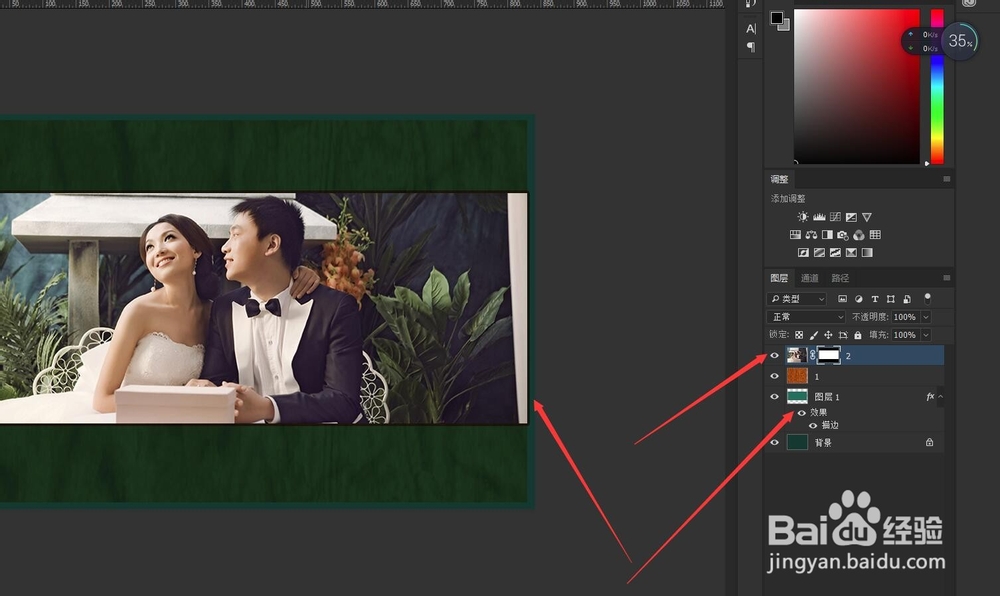Screen dimensions: 1000x596
Task: Prevent artboard auto-nesting lock icon
Action: (843, 335)
